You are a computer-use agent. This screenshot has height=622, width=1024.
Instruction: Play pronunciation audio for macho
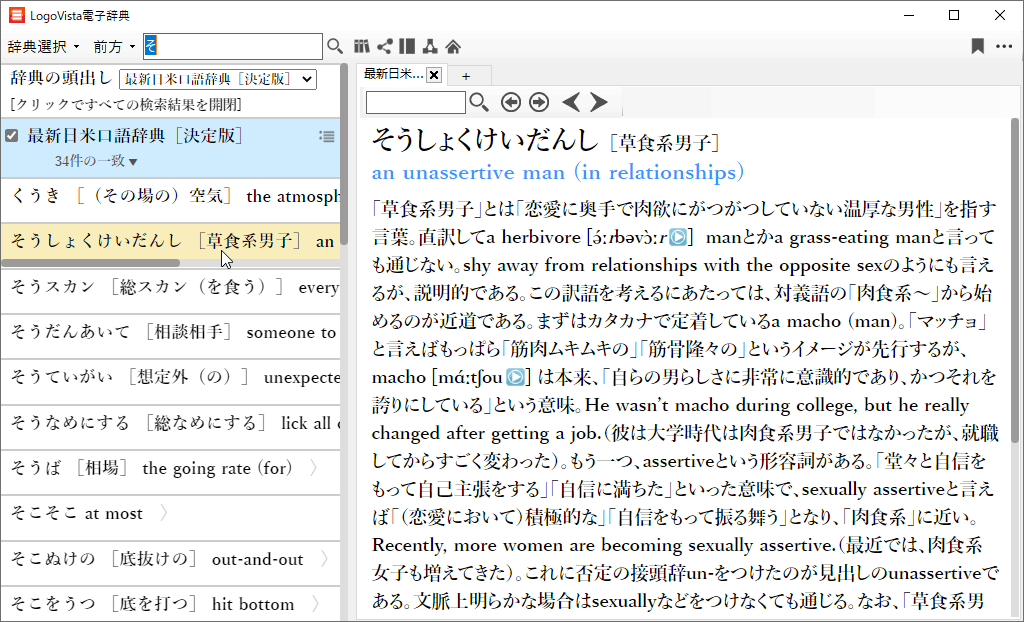click(x=515, y=378)
